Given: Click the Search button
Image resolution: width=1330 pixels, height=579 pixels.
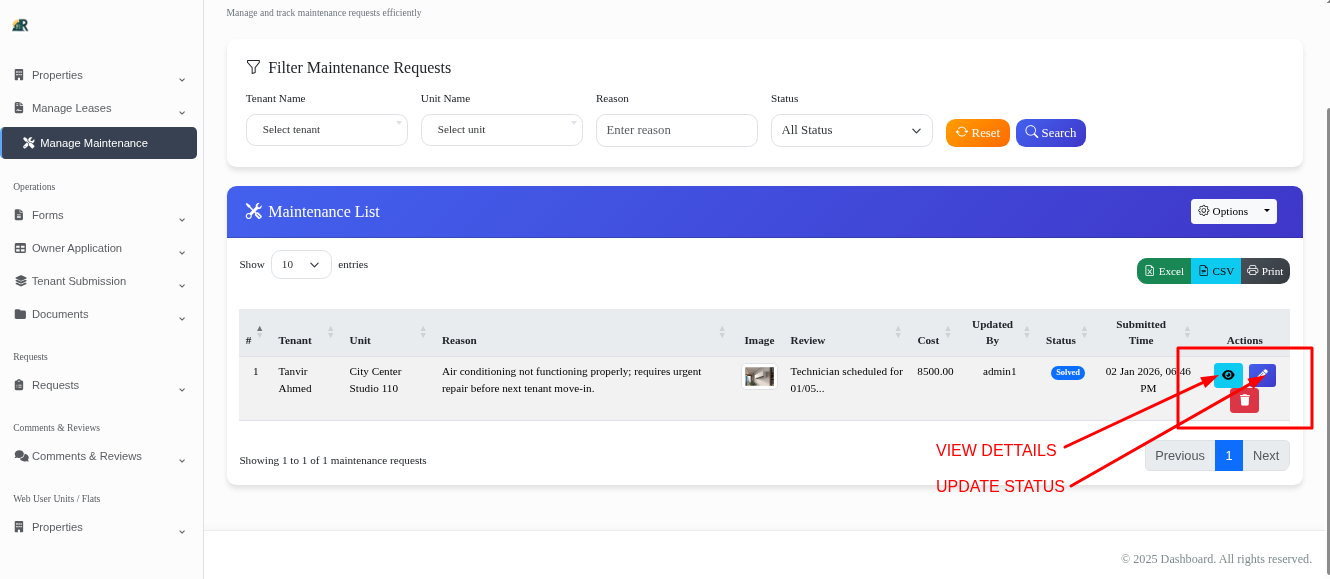Looking at the screenshot, I should pyautogui.click(x=1050, y=132).
